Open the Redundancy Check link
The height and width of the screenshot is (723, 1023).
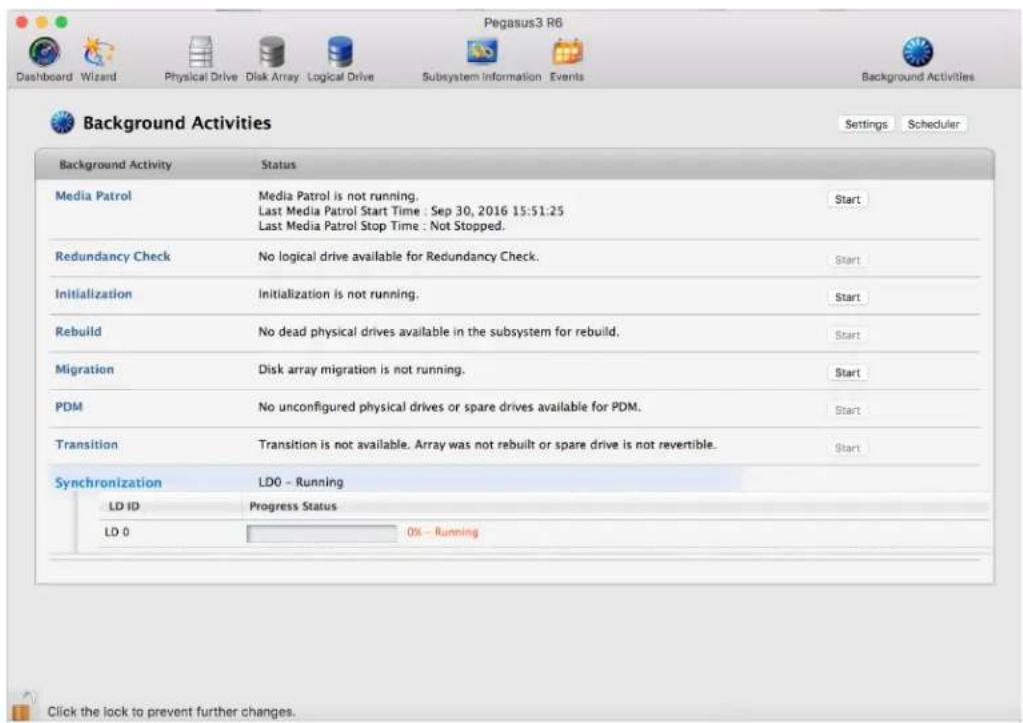112,256
